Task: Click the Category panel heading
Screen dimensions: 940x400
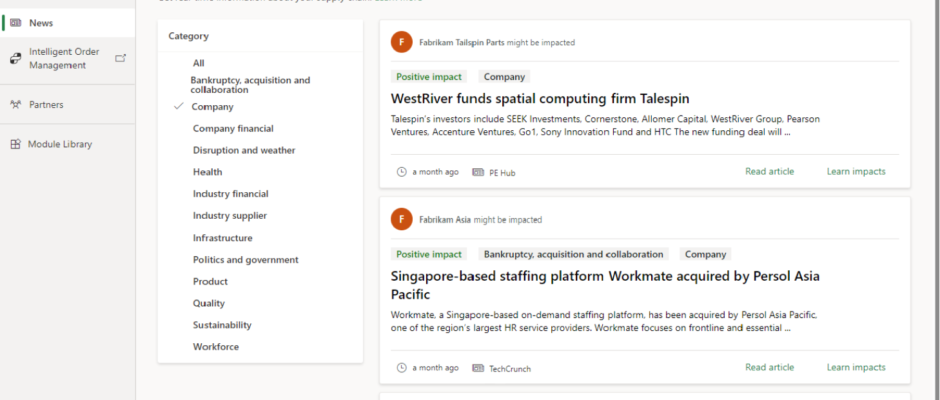Action: [189, 36]
